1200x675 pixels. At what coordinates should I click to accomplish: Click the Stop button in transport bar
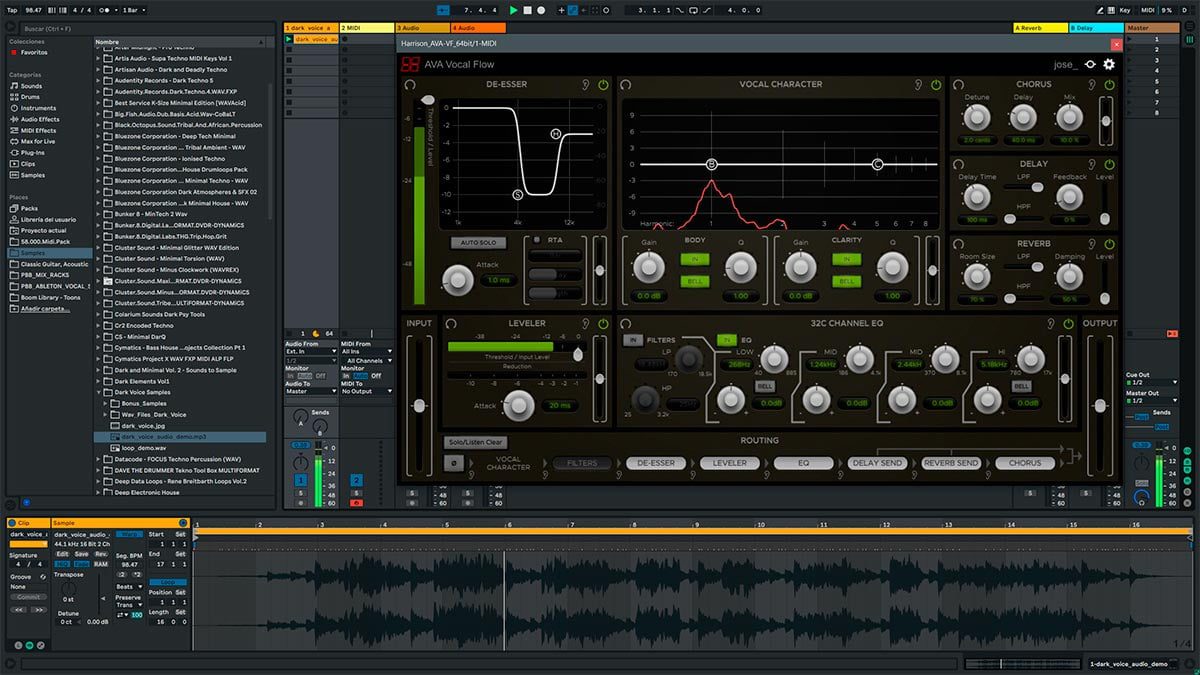(528, 10)
